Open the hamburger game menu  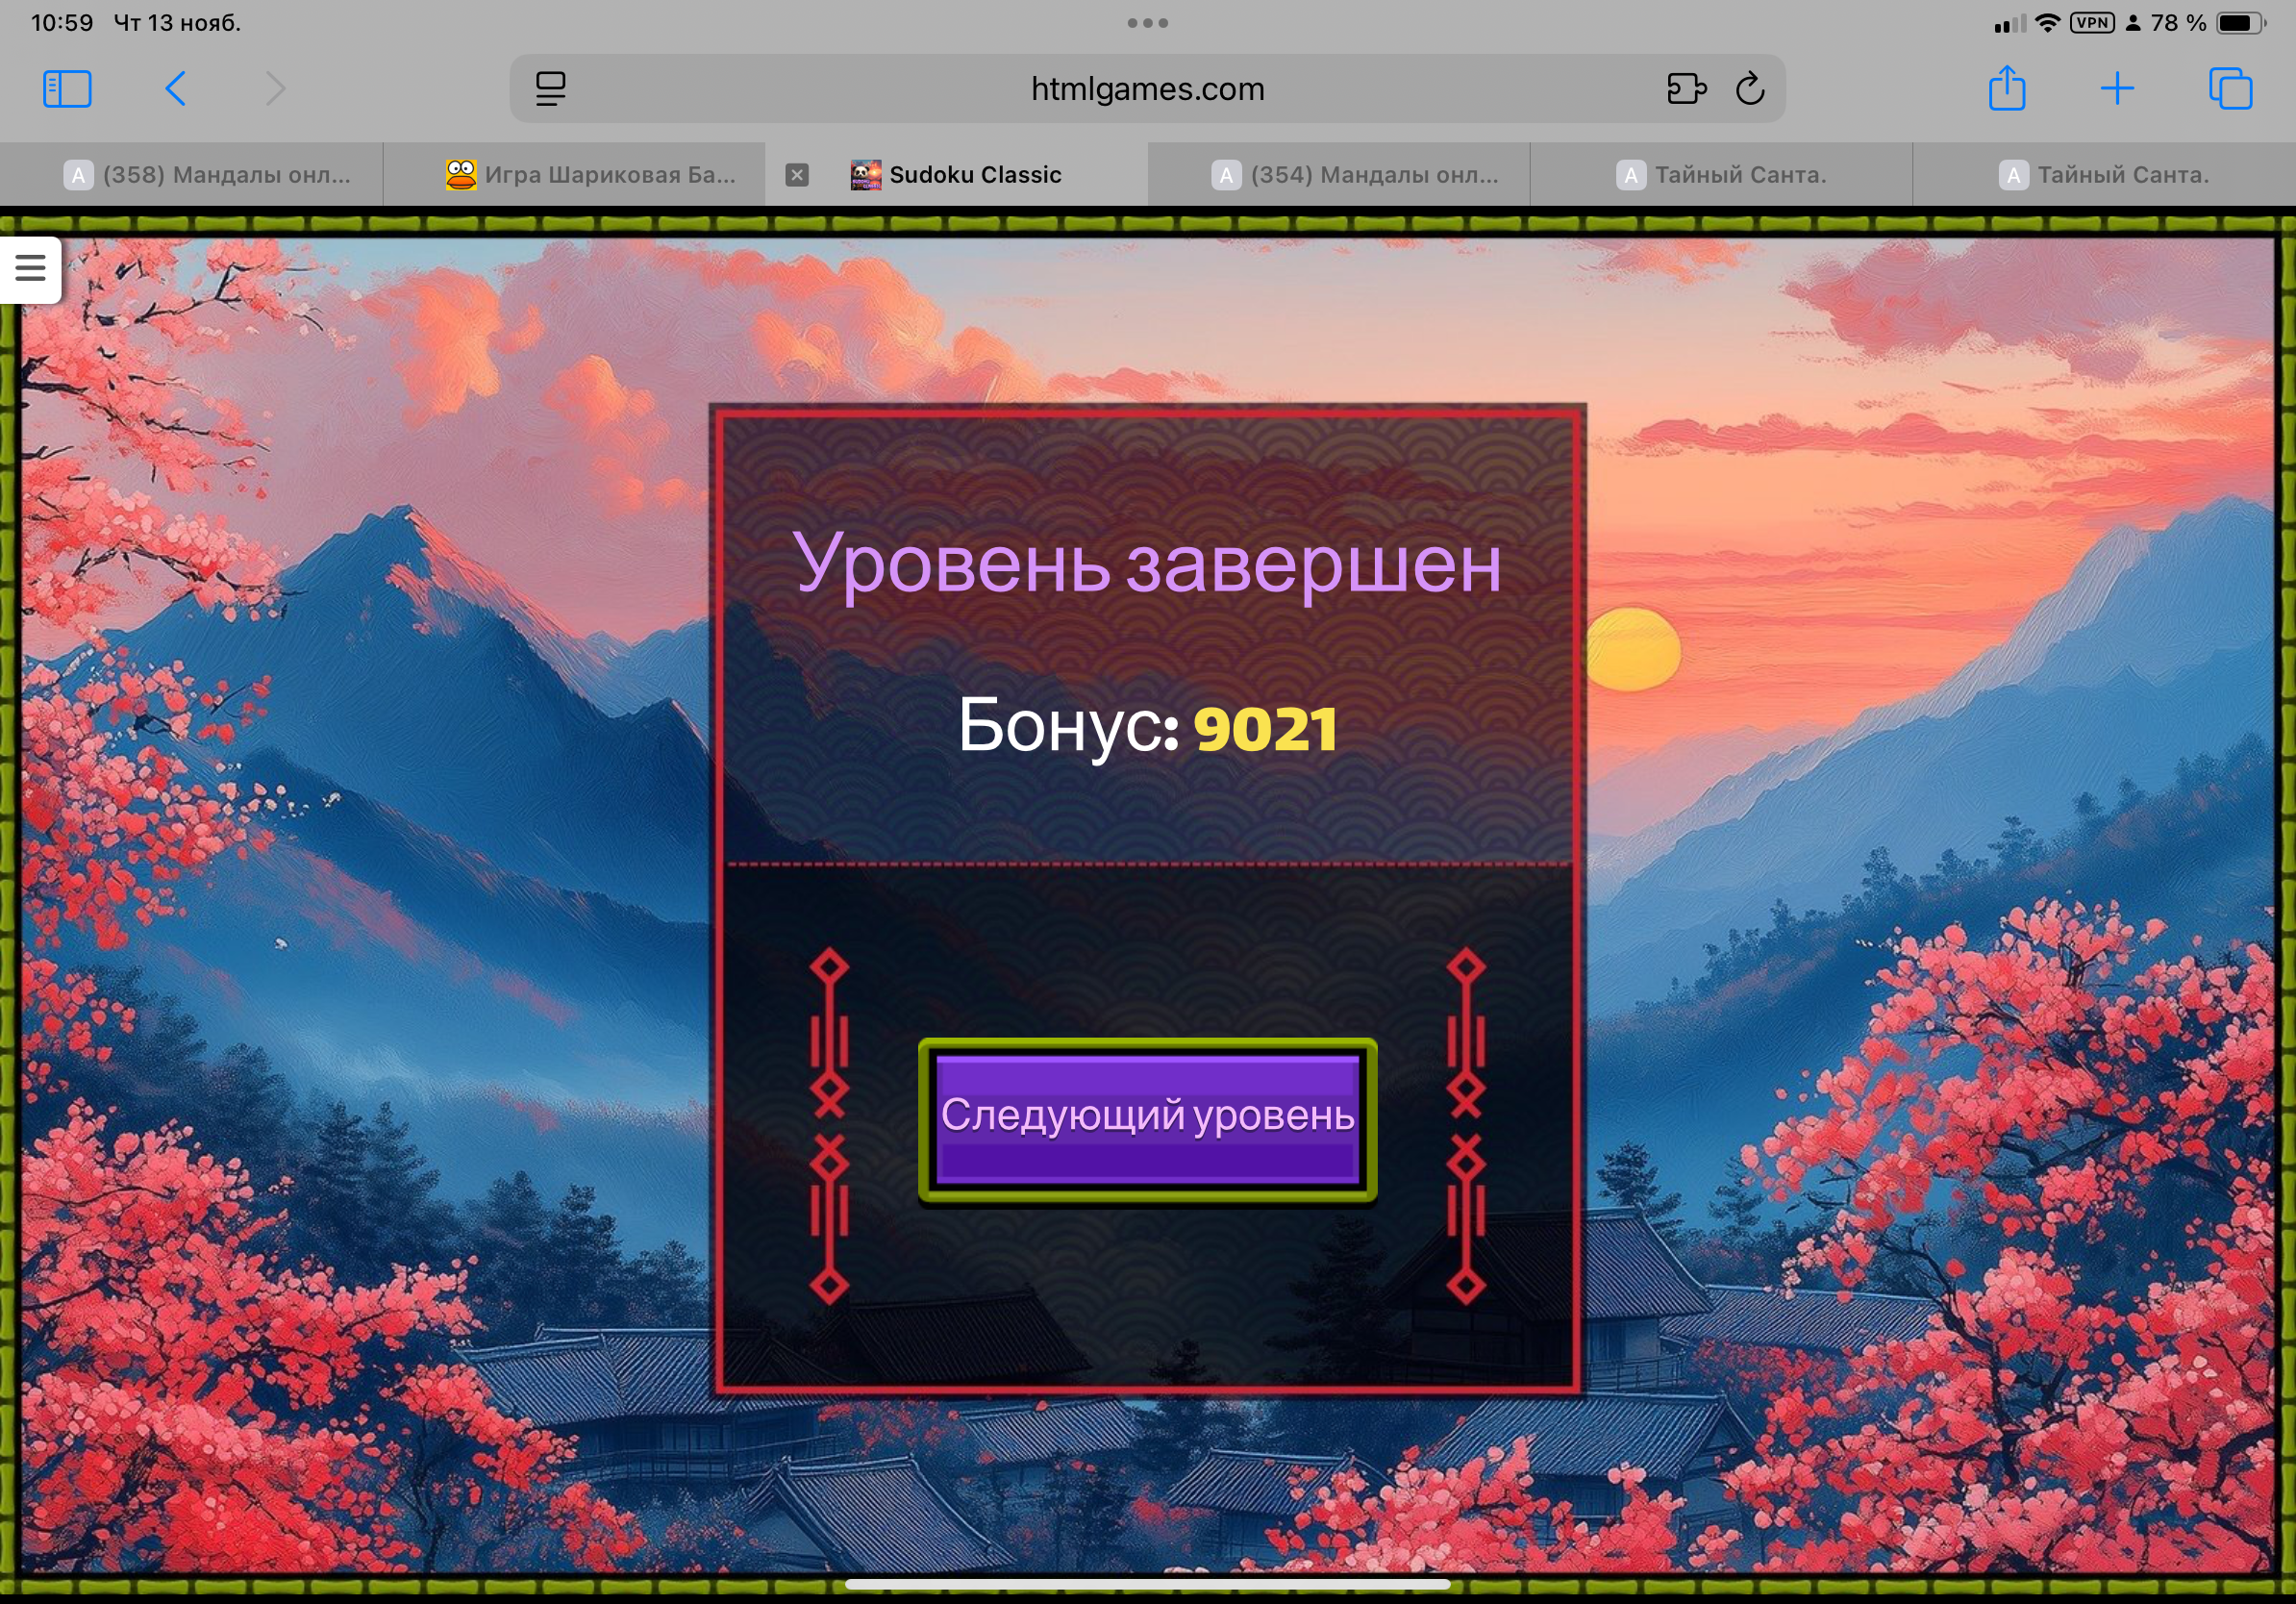[30, 268]
